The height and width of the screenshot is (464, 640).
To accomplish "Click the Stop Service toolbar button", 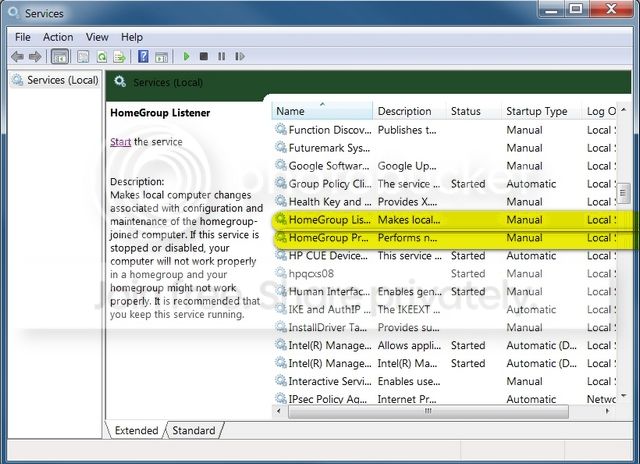I will [x=204, y=56].
